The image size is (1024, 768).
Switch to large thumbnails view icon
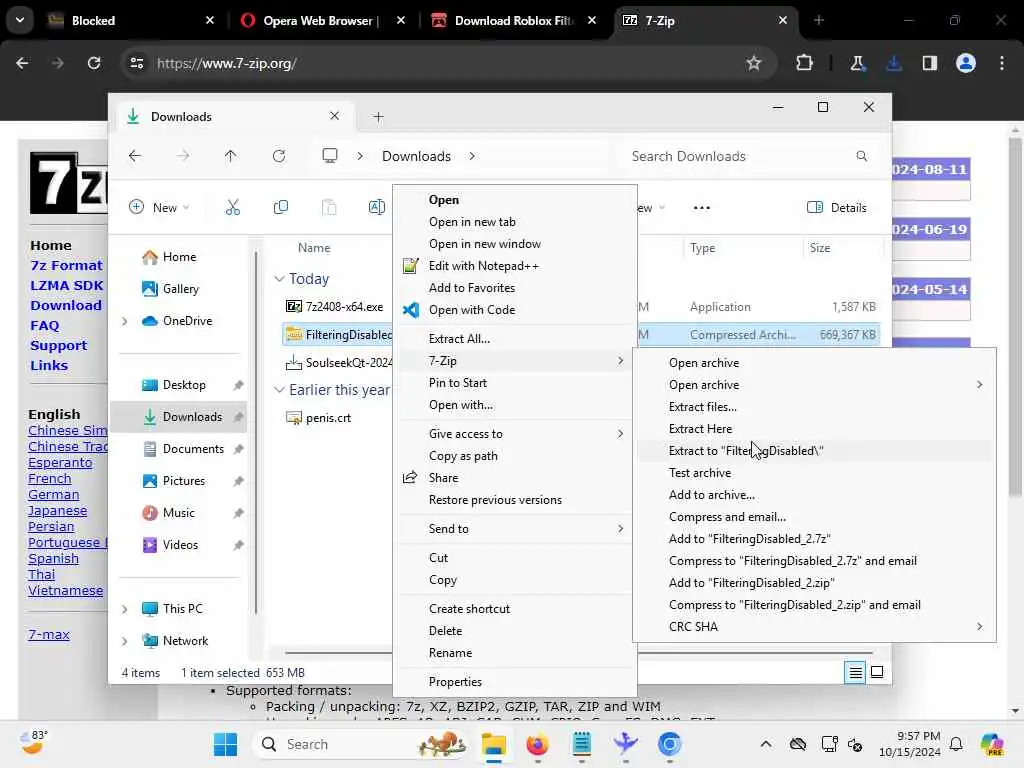pos(877,672)
